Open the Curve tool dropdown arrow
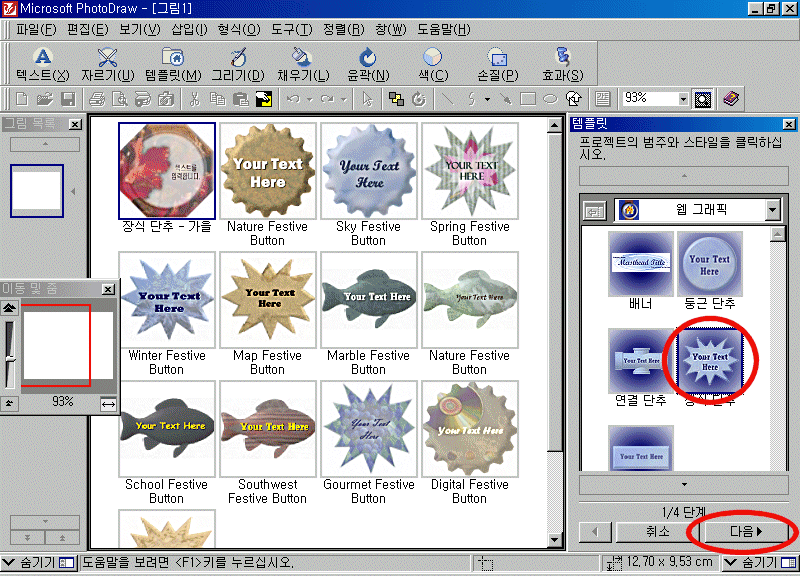The height and width of the screenshot is (576, 800). tap(487, 99)
